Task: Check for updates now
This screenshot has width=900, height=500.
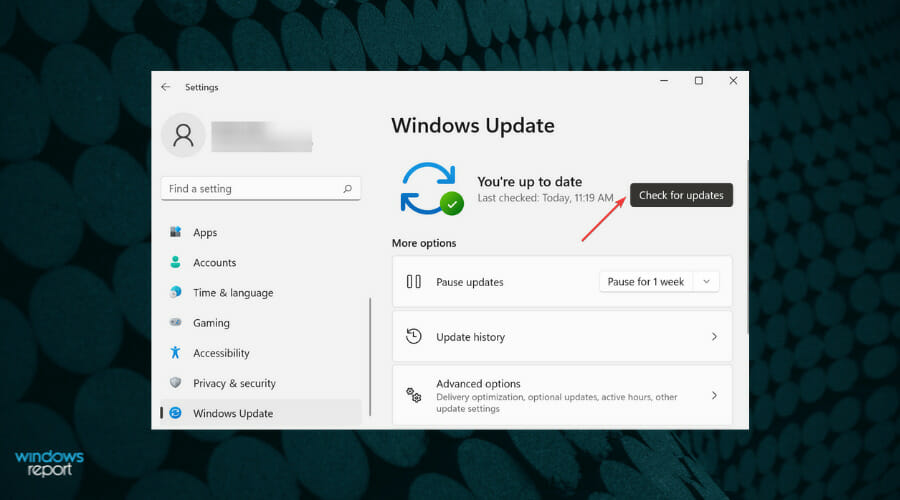Action: (681, 195)
